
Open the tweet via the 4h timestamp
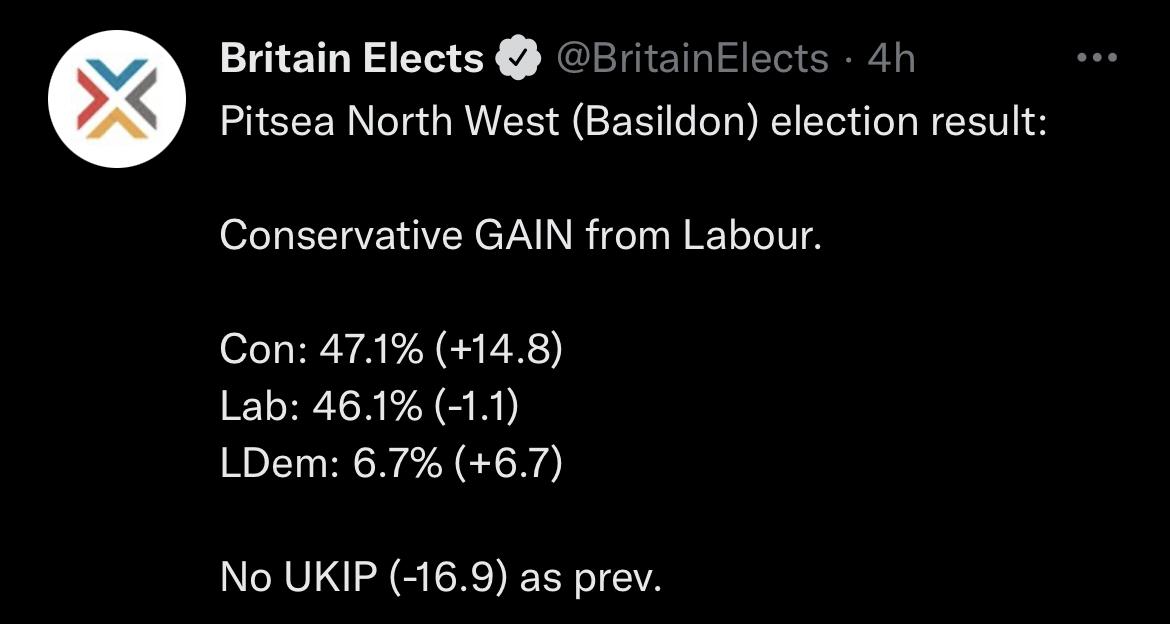892,59
